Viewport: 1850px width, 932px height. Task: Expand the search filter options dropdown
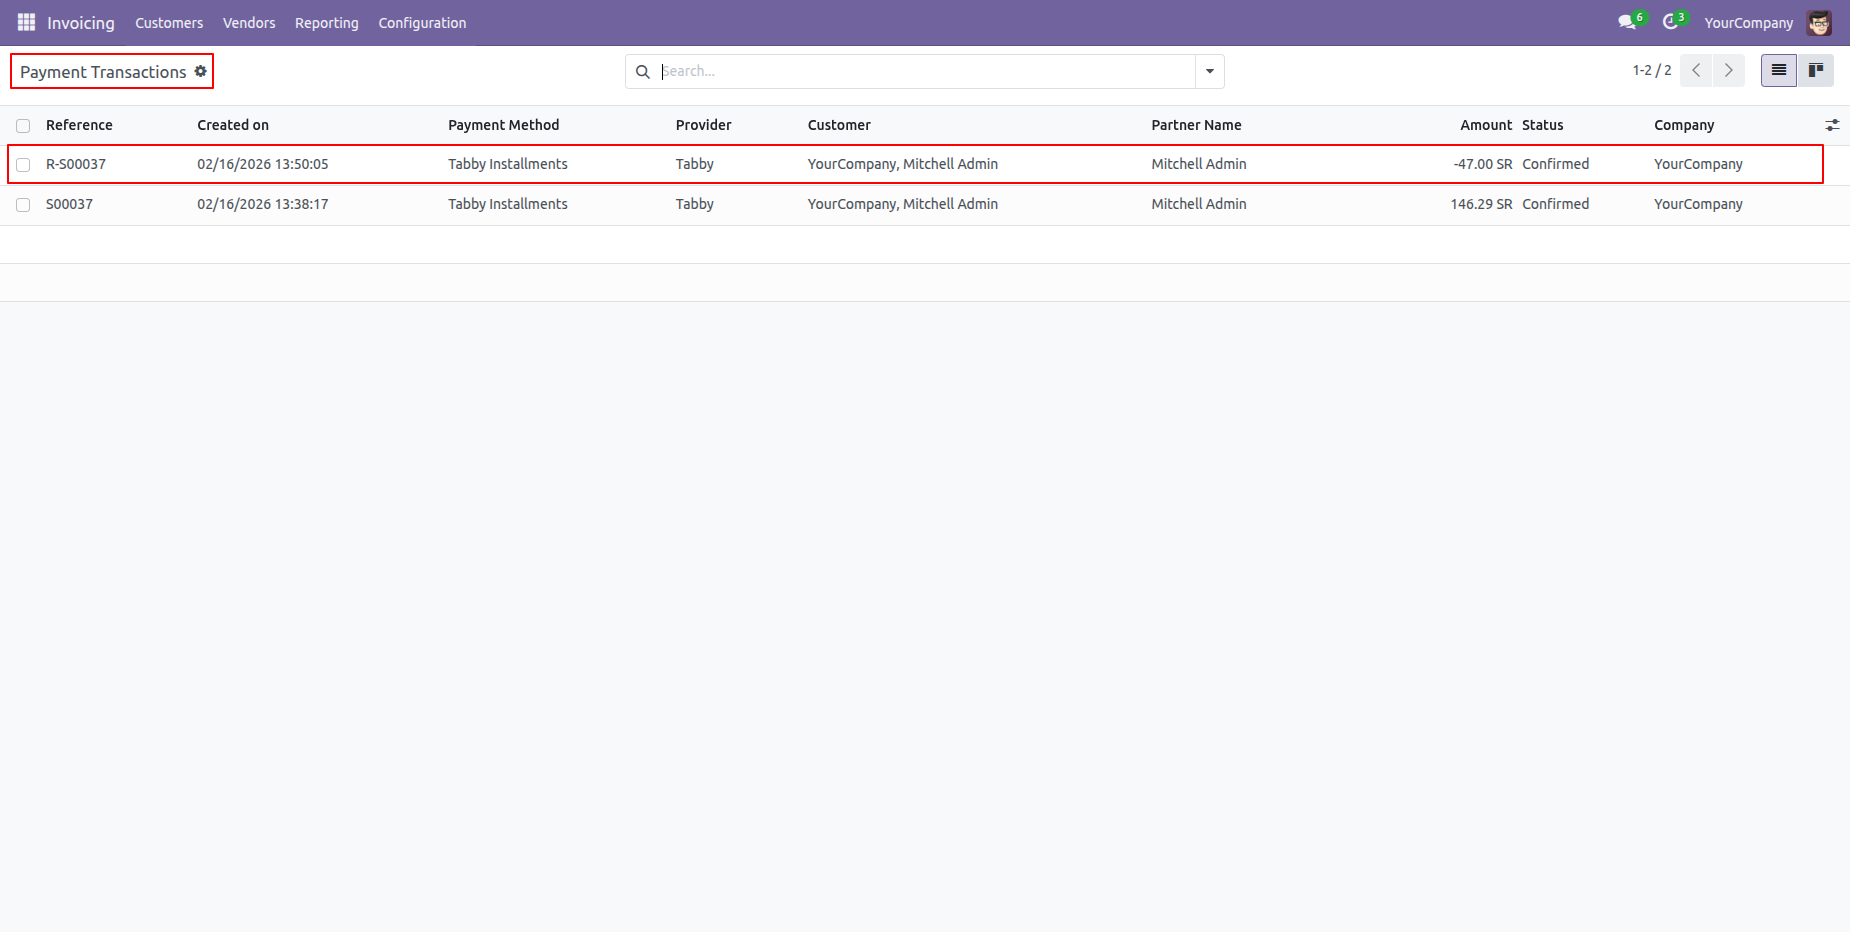click(1209, 71)
